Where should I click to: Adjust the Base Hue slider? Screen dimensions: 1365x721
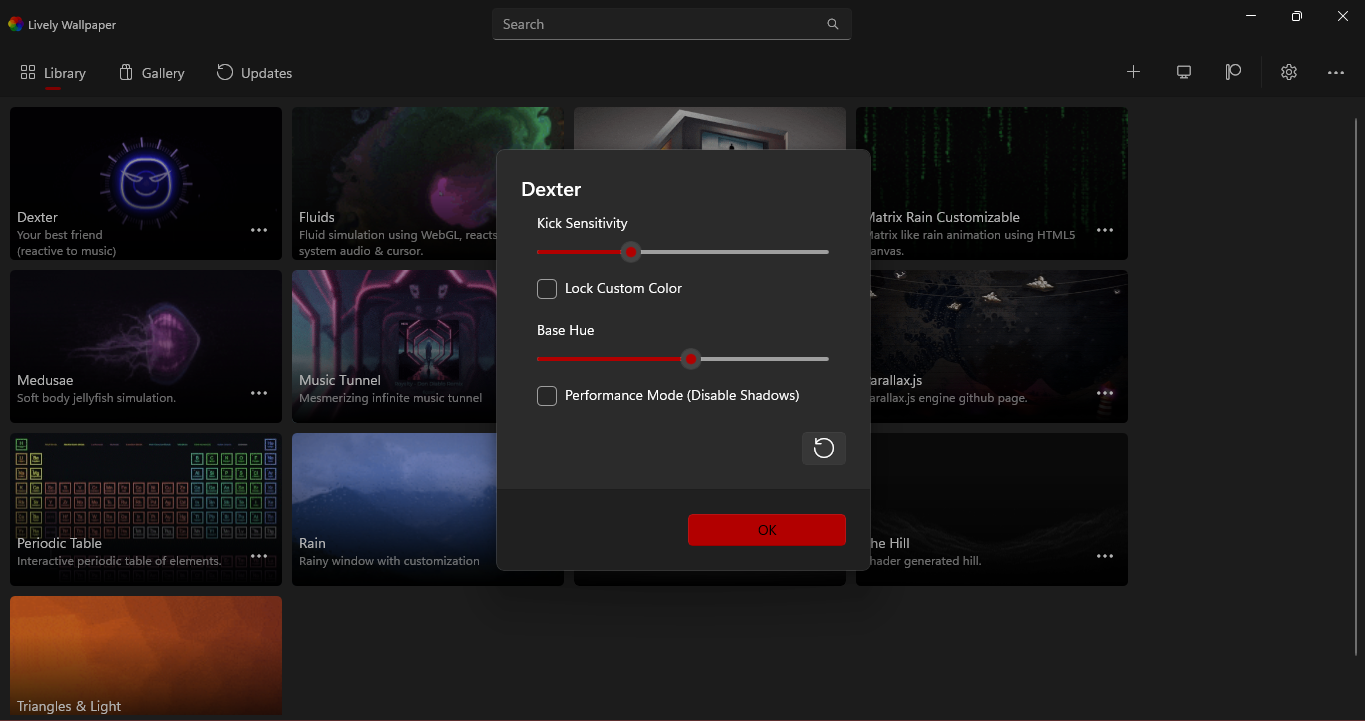pos(683,359)
